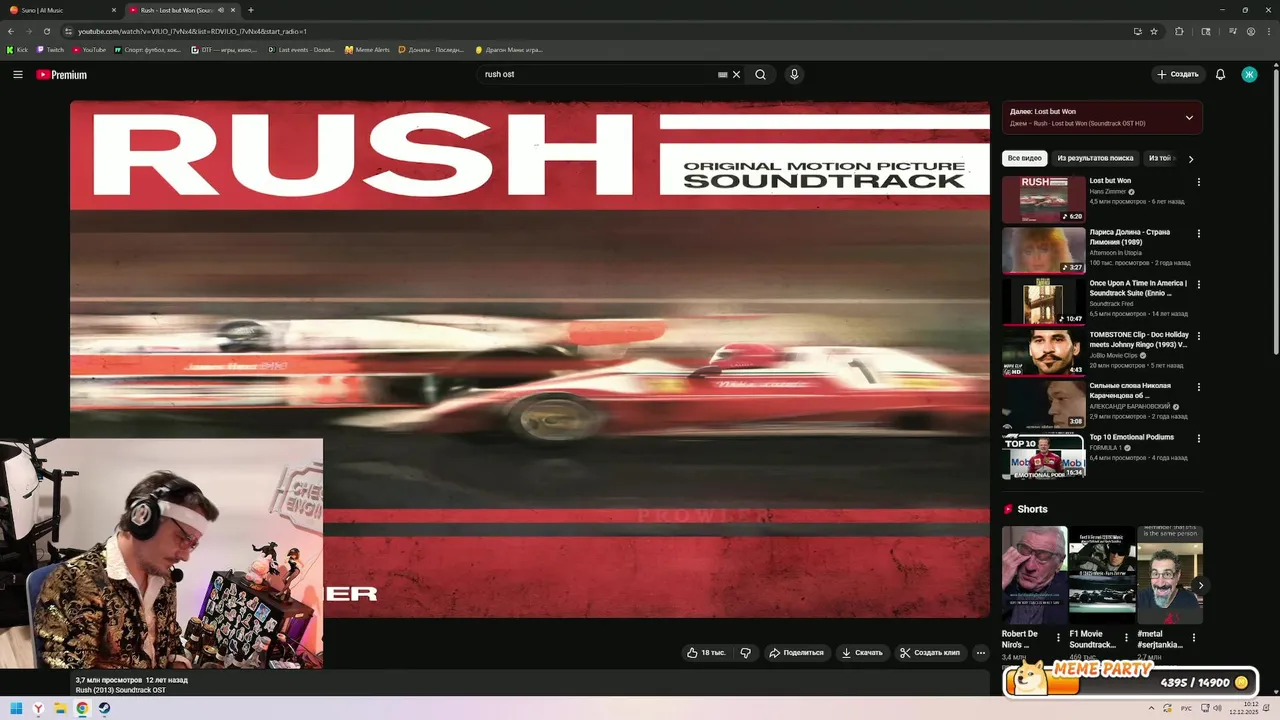The image size is (1280, 720).
Task: Bookmark this page with the star icon
Action: (x=1154, y=31)
